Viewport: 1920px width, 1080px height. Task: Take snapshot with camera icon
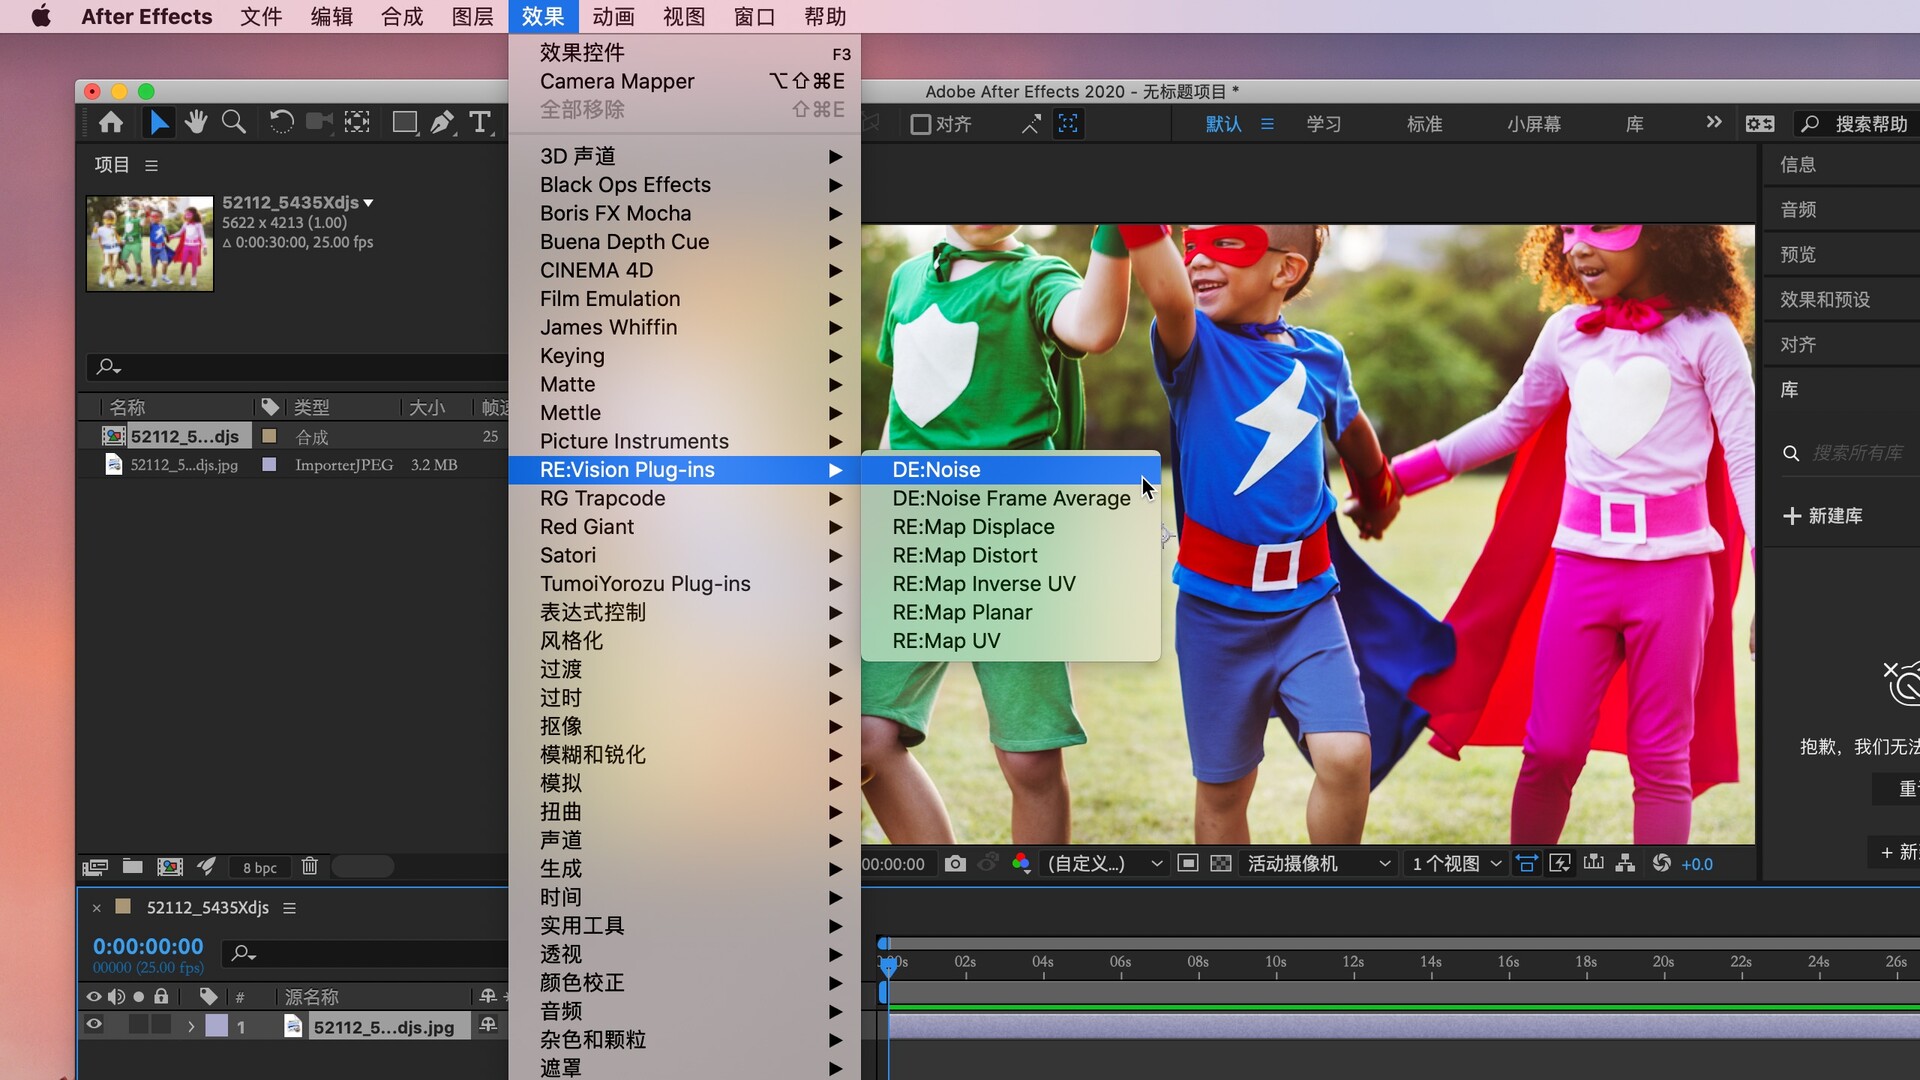(x=955, y=864)
